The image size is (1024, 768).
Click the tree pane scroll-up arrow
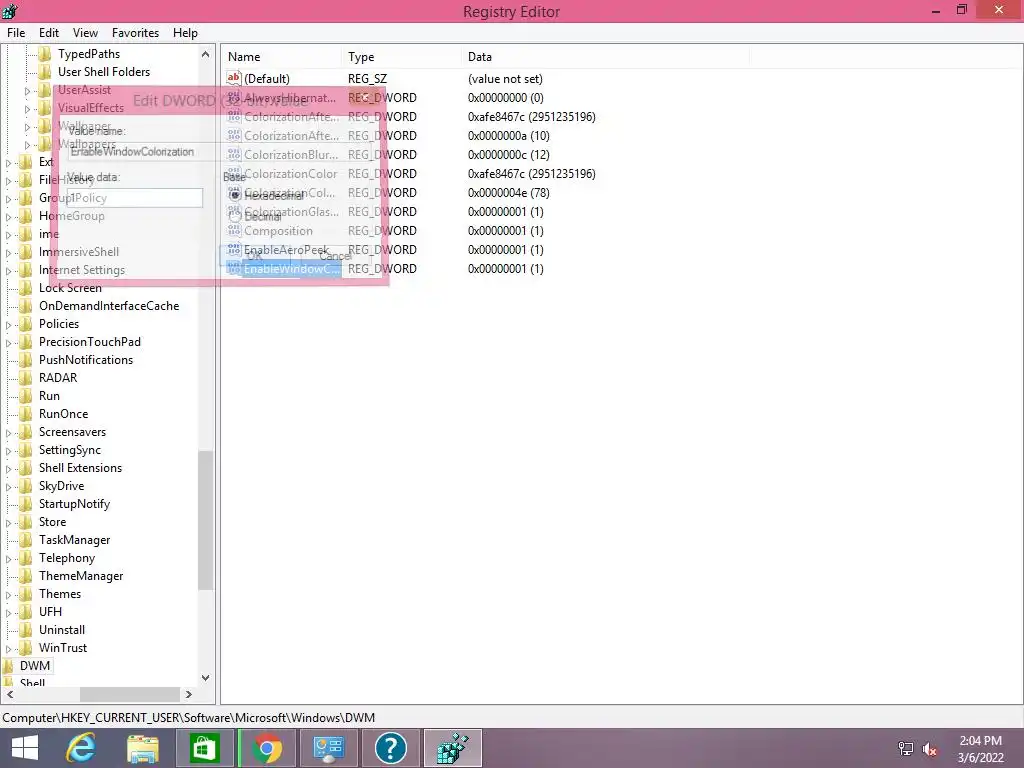coord(206,54)
